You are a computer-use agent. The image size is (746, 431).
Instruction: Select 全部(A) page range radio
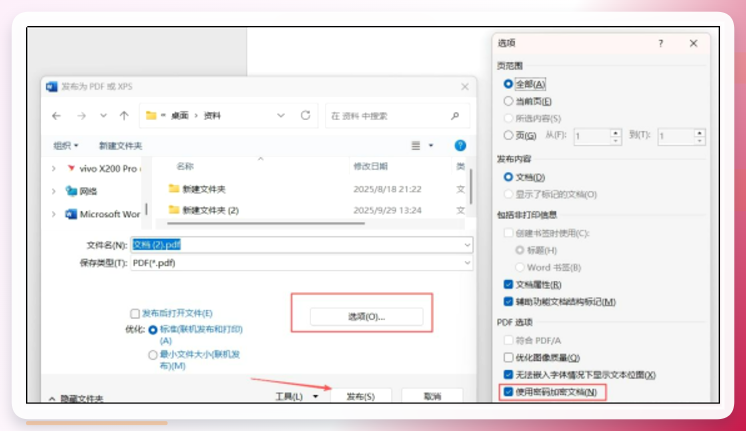coord(508,84)
